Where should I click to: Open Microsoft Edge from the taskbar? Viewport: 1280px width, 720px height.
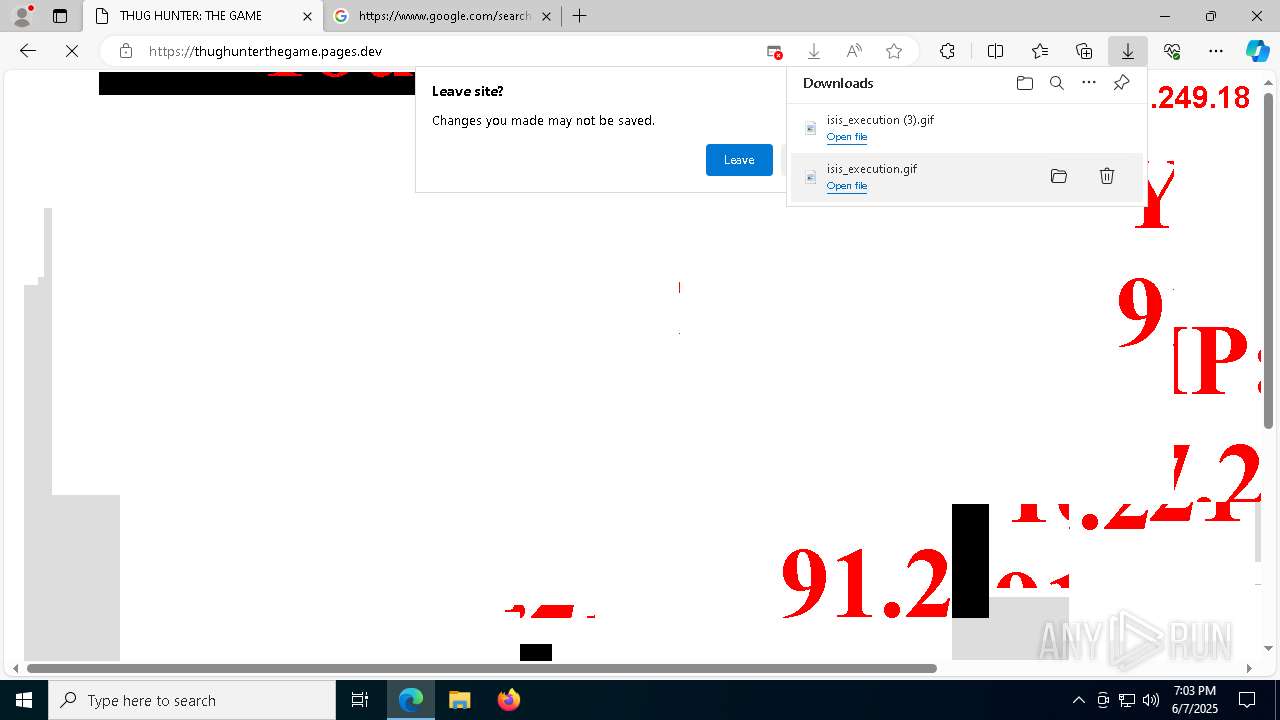point(411,700)
